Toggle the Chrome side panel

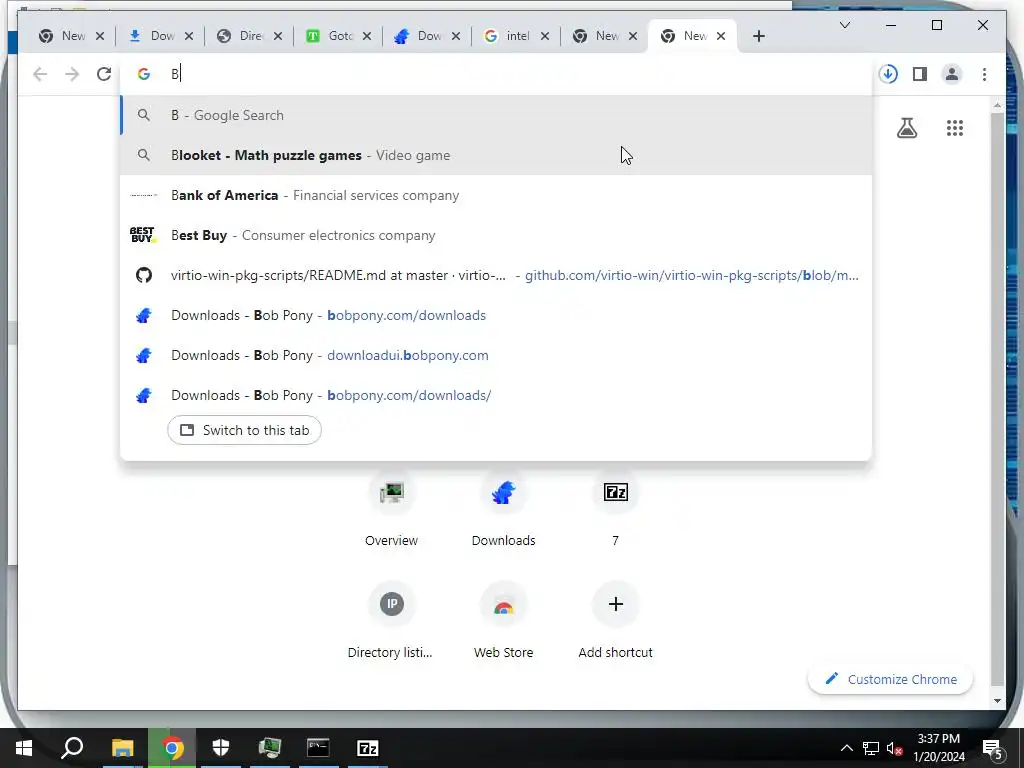click(x=920, y=74)
